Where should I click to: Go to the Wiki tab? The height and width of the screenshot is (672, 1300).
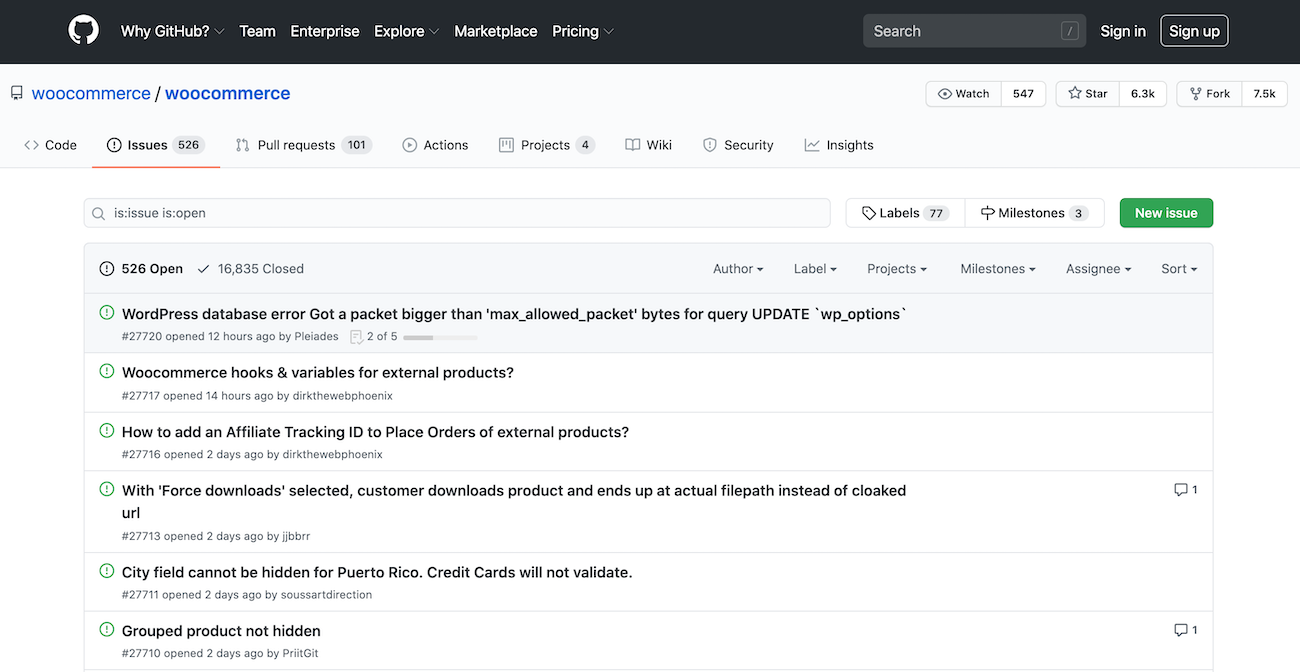[x=648, y=145]
